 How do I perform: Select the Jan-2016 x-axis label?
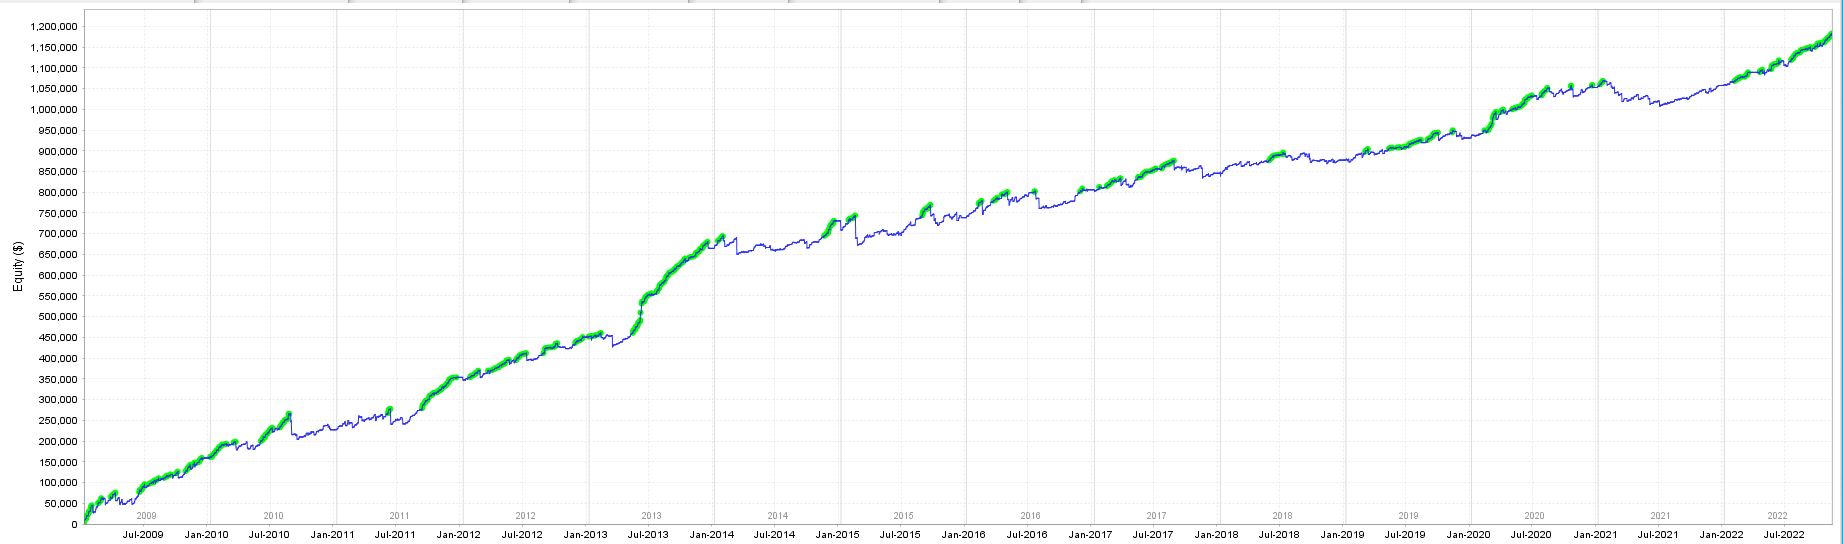click(x=964, y=535)
